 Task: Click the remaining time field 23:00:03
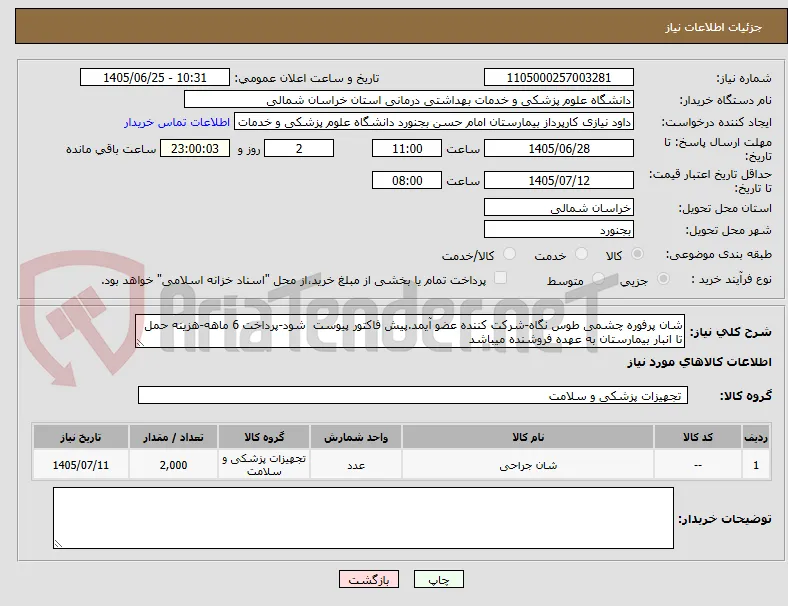195,148
